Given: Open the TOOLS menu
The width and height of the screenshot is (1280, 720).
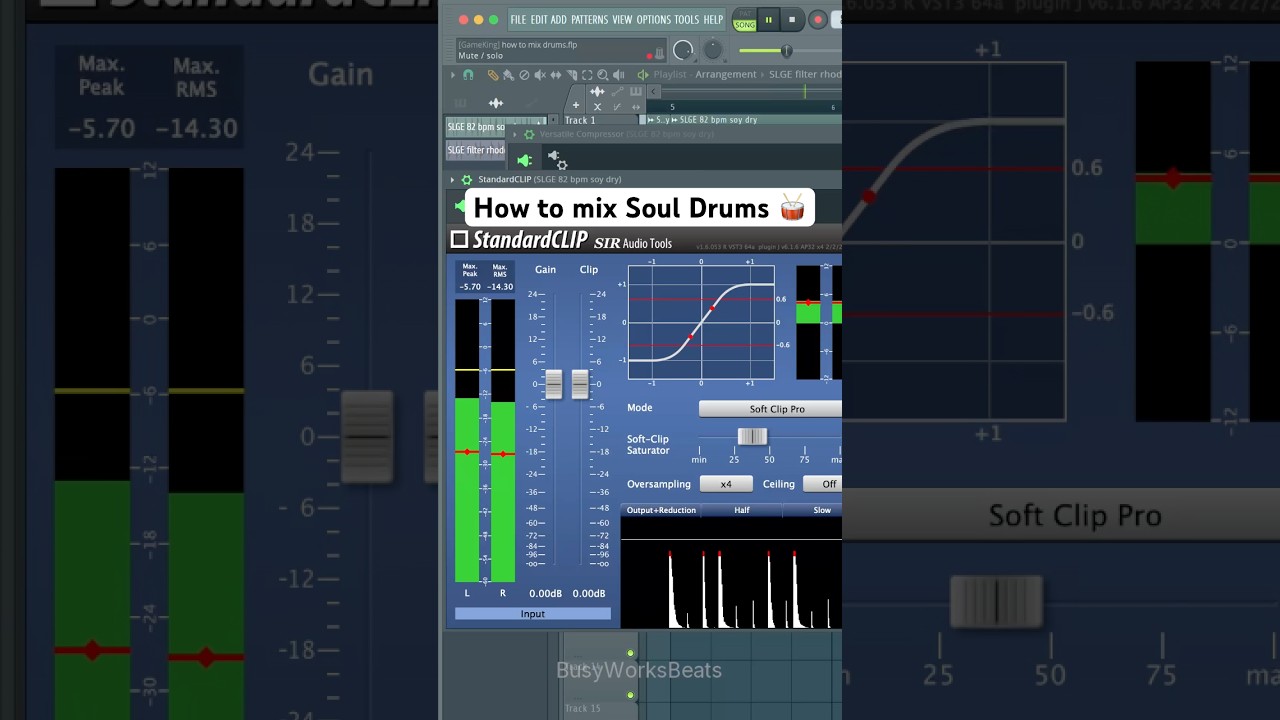Looking at the screenshot, I should (x=687, y=20).
